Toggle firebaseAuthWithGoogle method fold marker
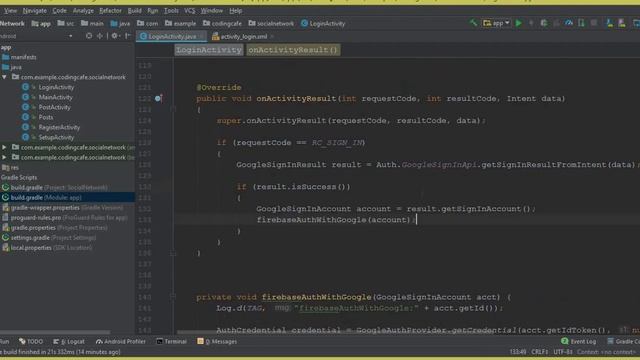Screen dimensions: 640x360 click(x=173, y=297)
